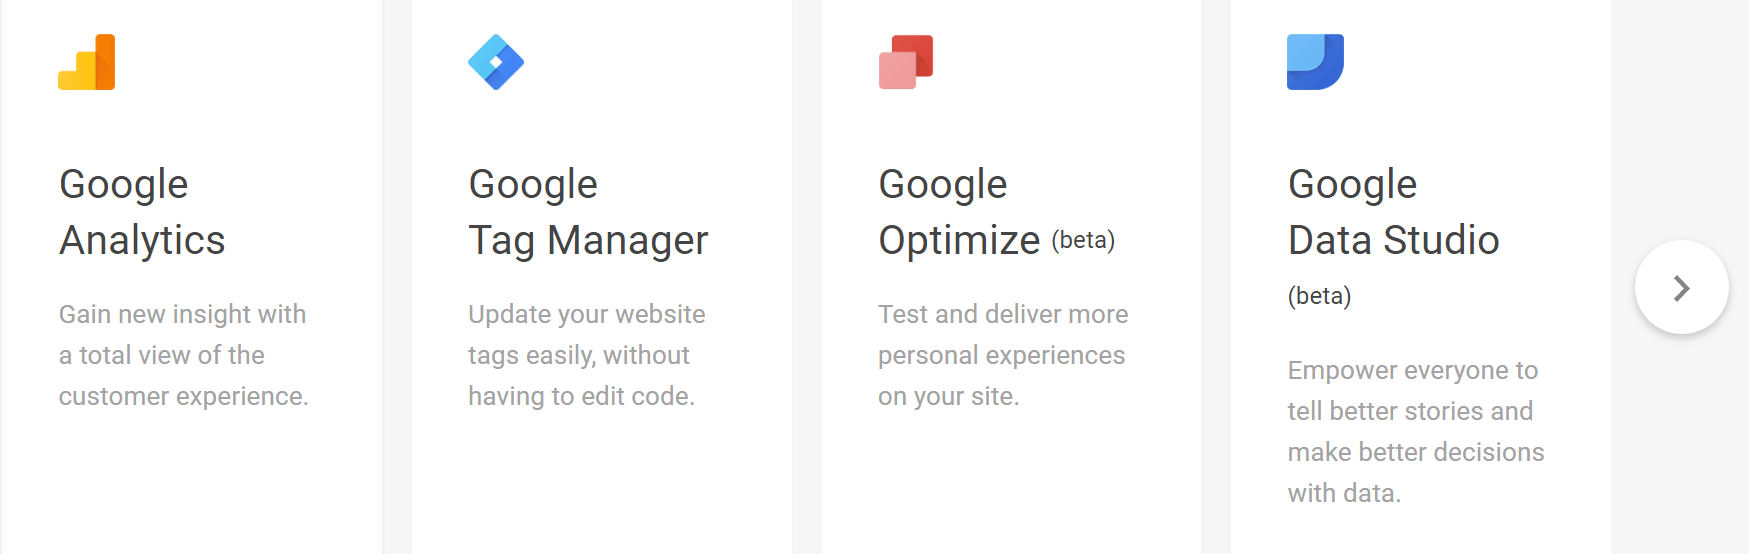This screenshot has width=1749, height=554.
Task: Click the red Google Optimize squares icon
Action: 906,62
